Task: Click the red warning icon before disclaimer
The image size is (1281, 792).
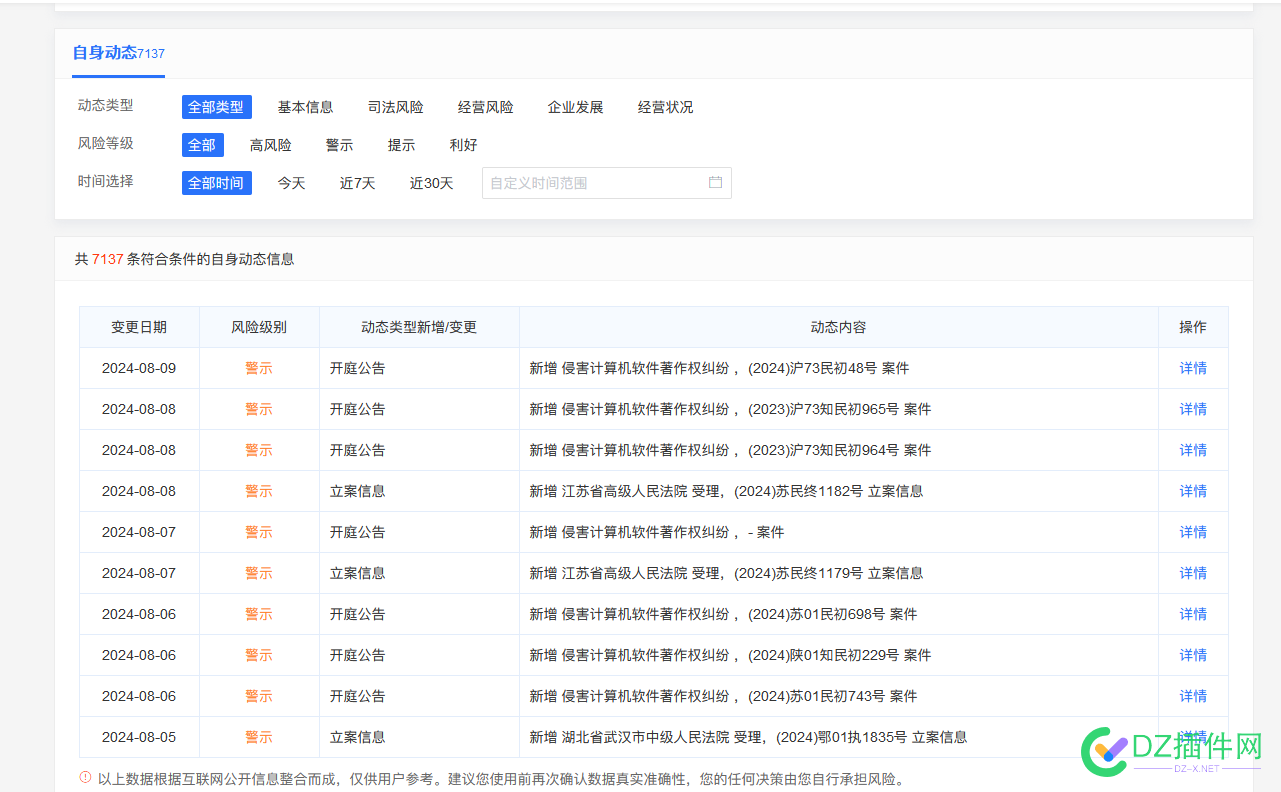Action: click(x=85, y=778)
